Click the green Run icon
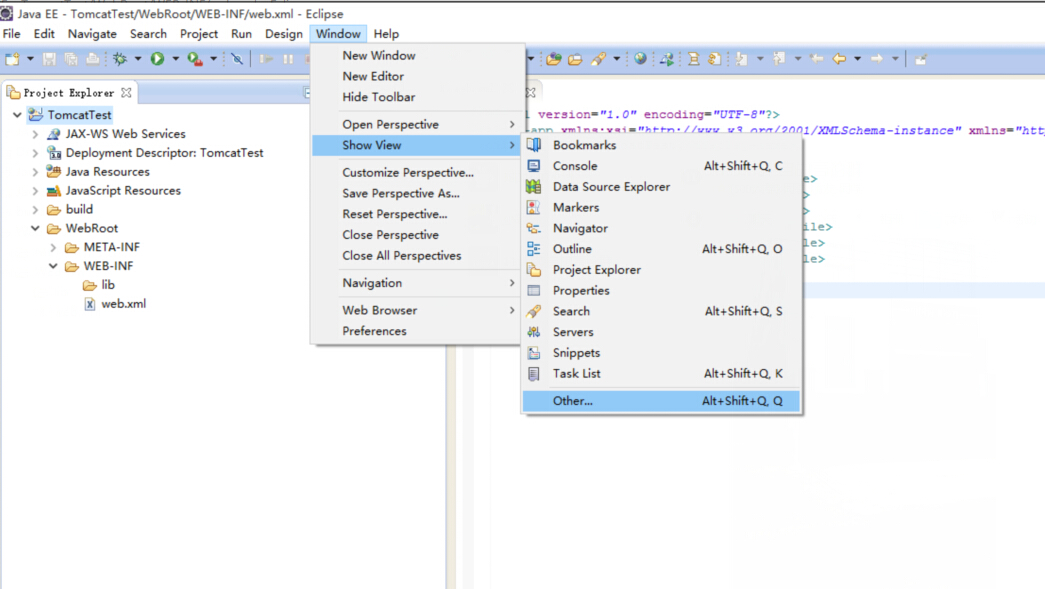 click(x=157, y=59)
